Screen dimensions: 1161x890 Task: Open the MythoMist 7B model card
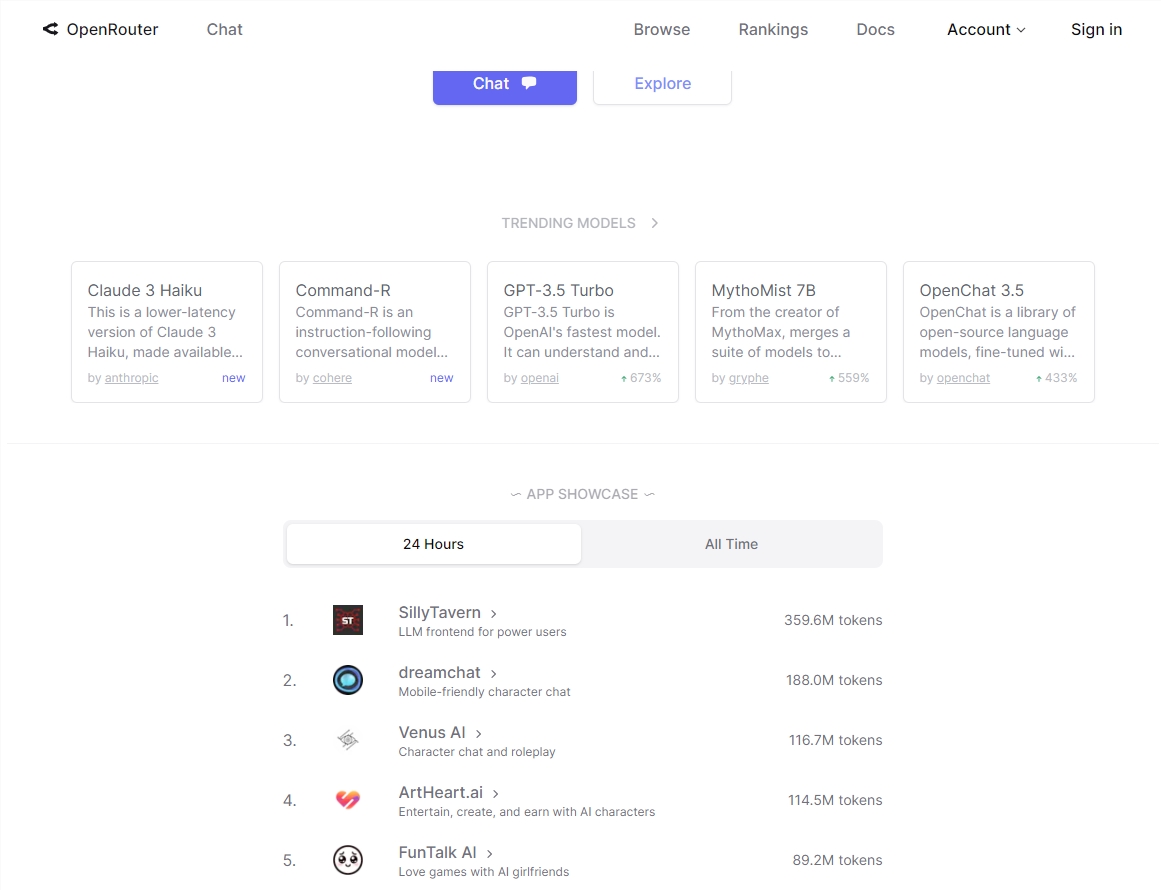click(x=792, y=332)
